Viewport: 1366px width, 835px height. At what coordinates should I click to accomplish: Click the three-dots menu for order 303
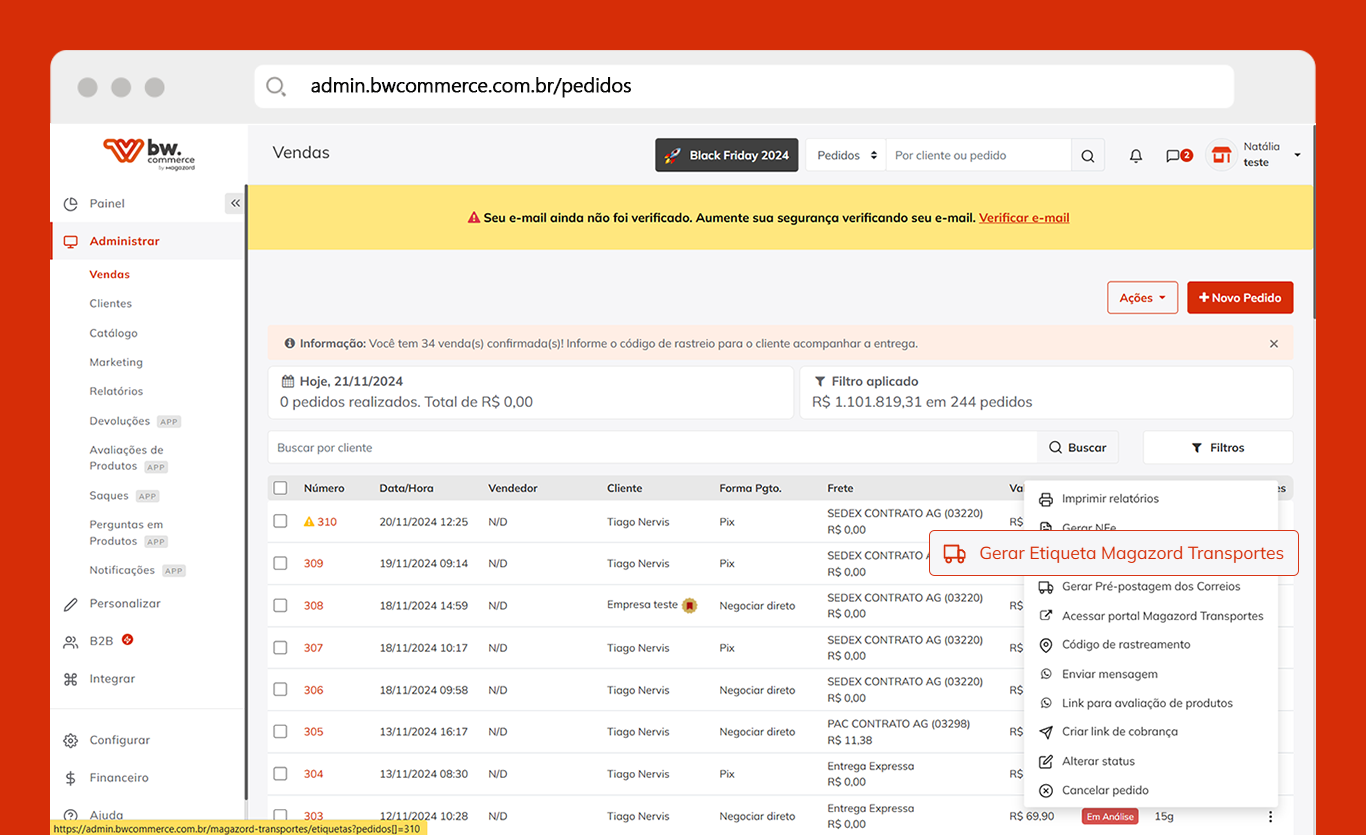click(1270, 816)
